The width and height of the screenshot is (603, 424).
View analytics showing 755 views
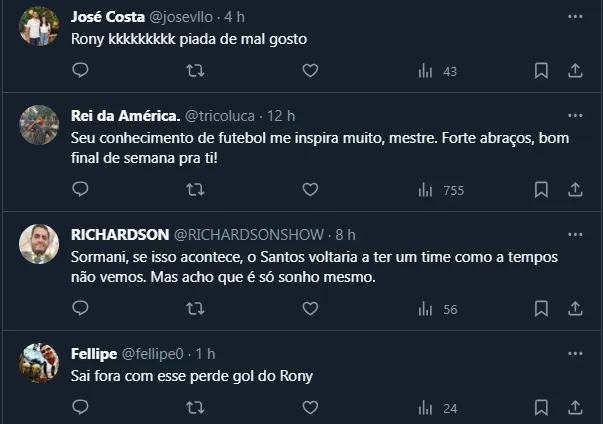coord(439,189)
